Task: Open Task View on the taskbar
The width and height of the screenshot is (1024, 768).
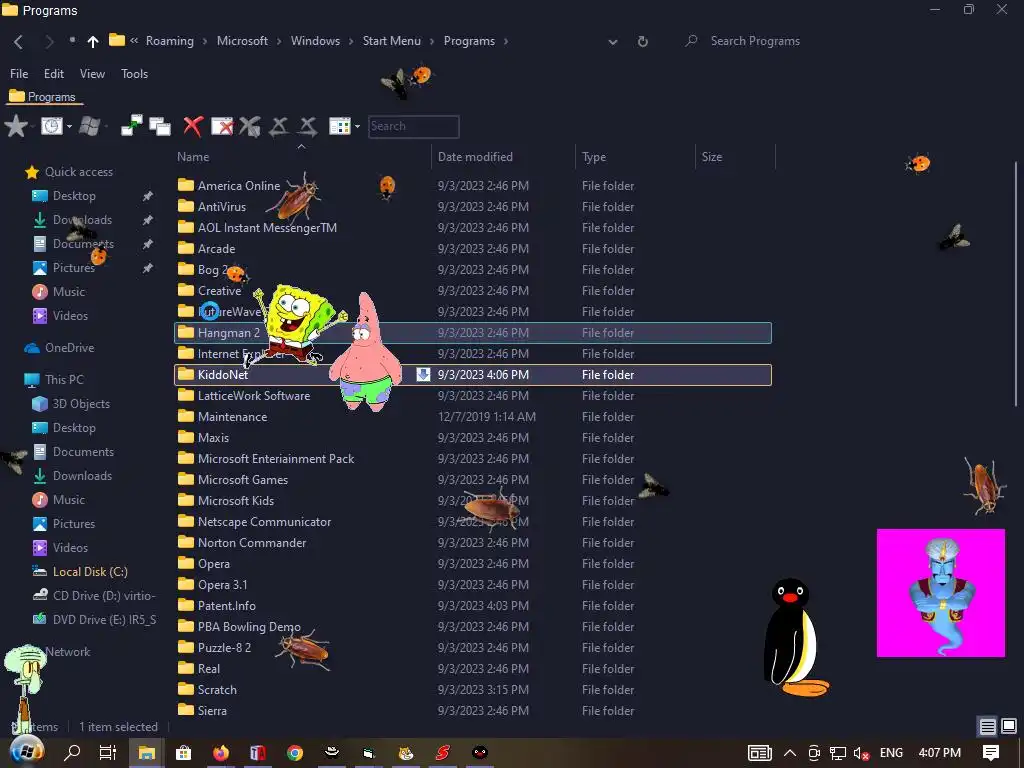Action: 108,752
